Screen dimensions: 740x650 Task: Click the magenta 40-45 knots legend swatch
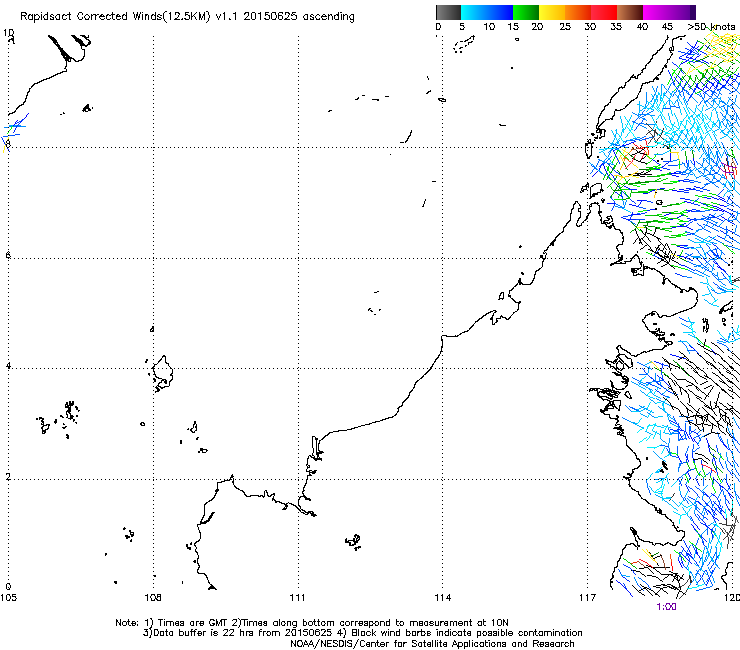tap(656, 12)
